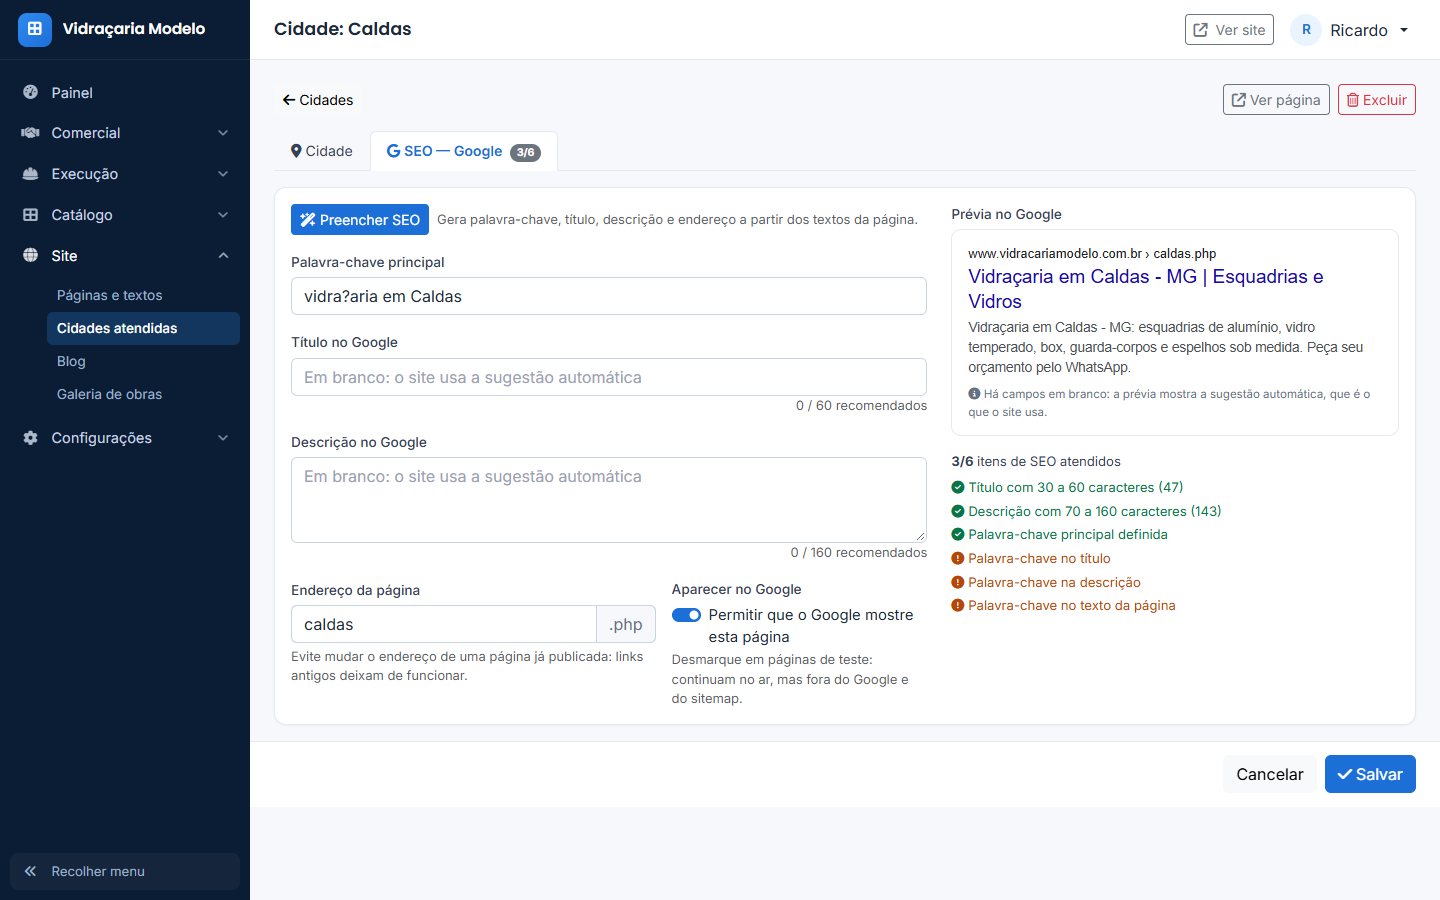The height and width of the screenshot is (900, 1440).
Task: Click the Excluir button
Action: (1377, 100)
